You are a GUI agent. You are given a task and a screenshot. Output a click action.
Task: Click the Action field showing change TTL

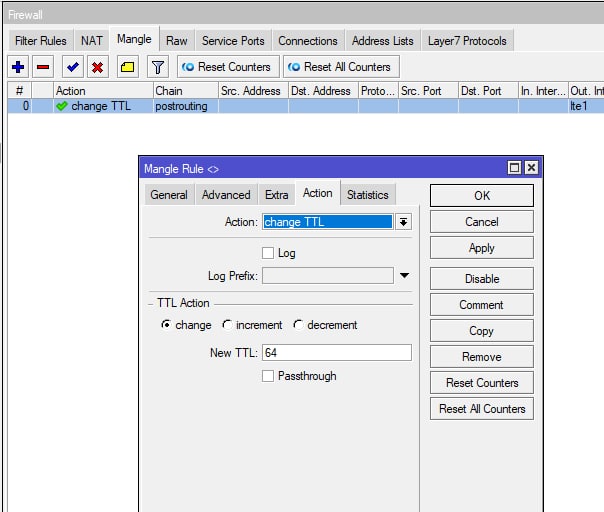328,222
